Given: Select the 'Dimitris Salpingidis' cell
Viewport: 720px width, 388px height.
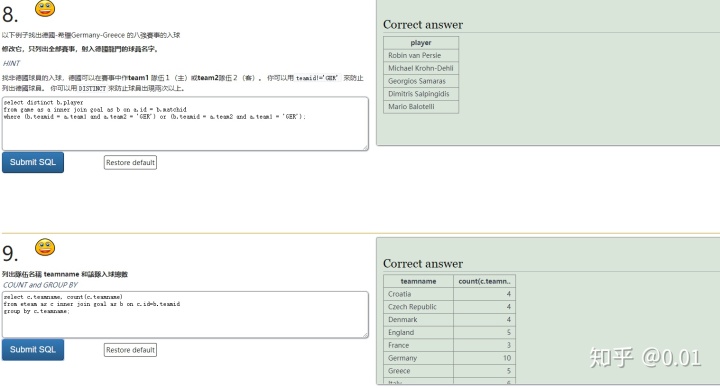Looking at the screenshot, I should tap(421, 94).
